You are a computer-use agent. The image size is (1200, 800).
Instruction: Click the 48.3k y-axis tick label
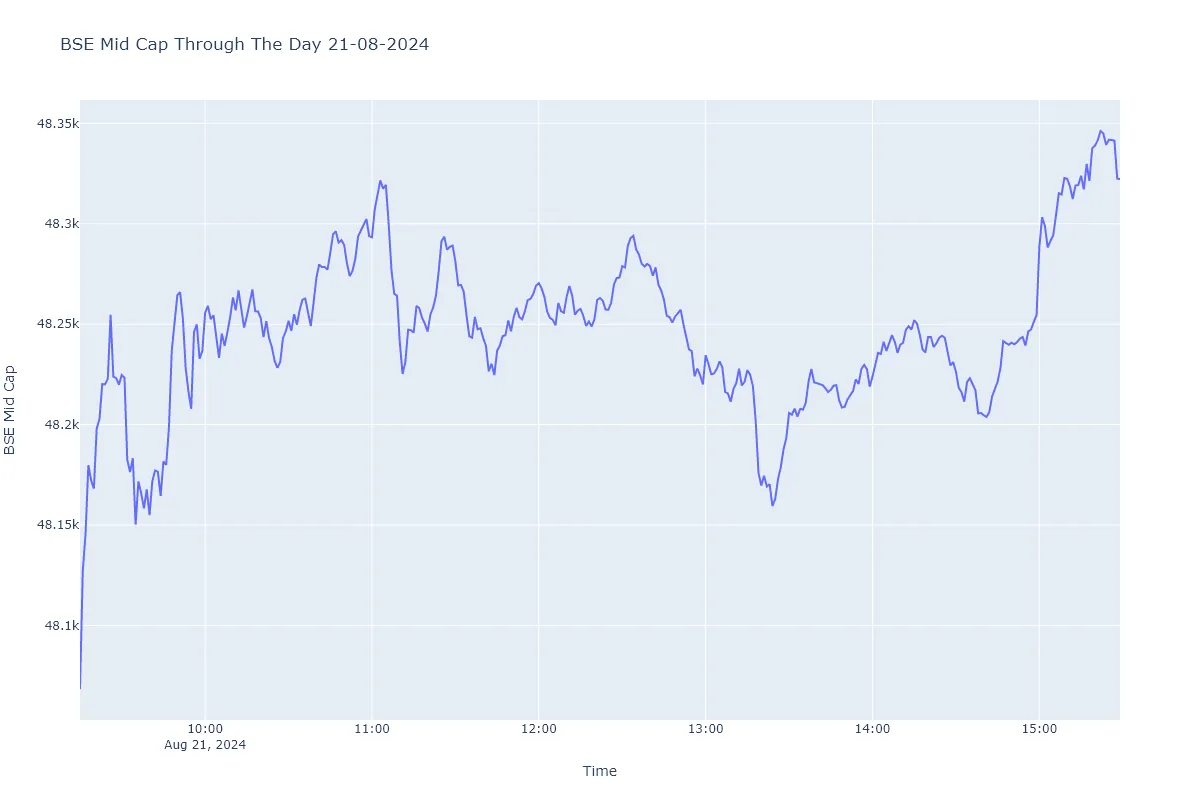[60, 224]
